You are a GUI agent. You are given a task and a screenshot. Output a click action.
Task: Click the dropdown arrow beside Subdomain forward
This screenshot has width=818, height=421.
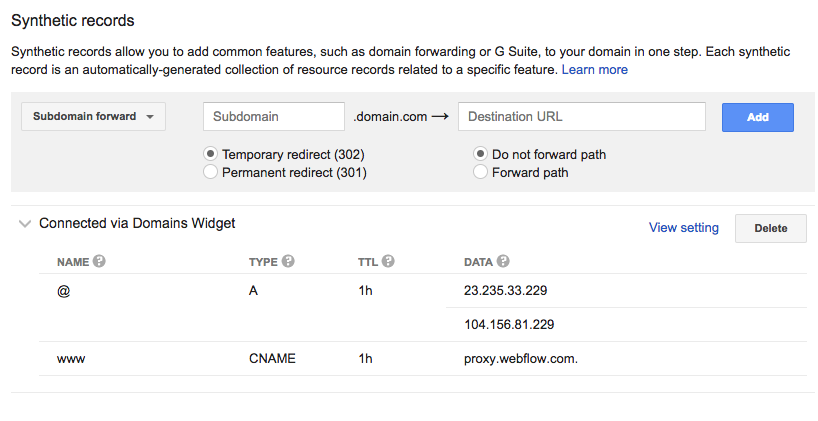150,117
